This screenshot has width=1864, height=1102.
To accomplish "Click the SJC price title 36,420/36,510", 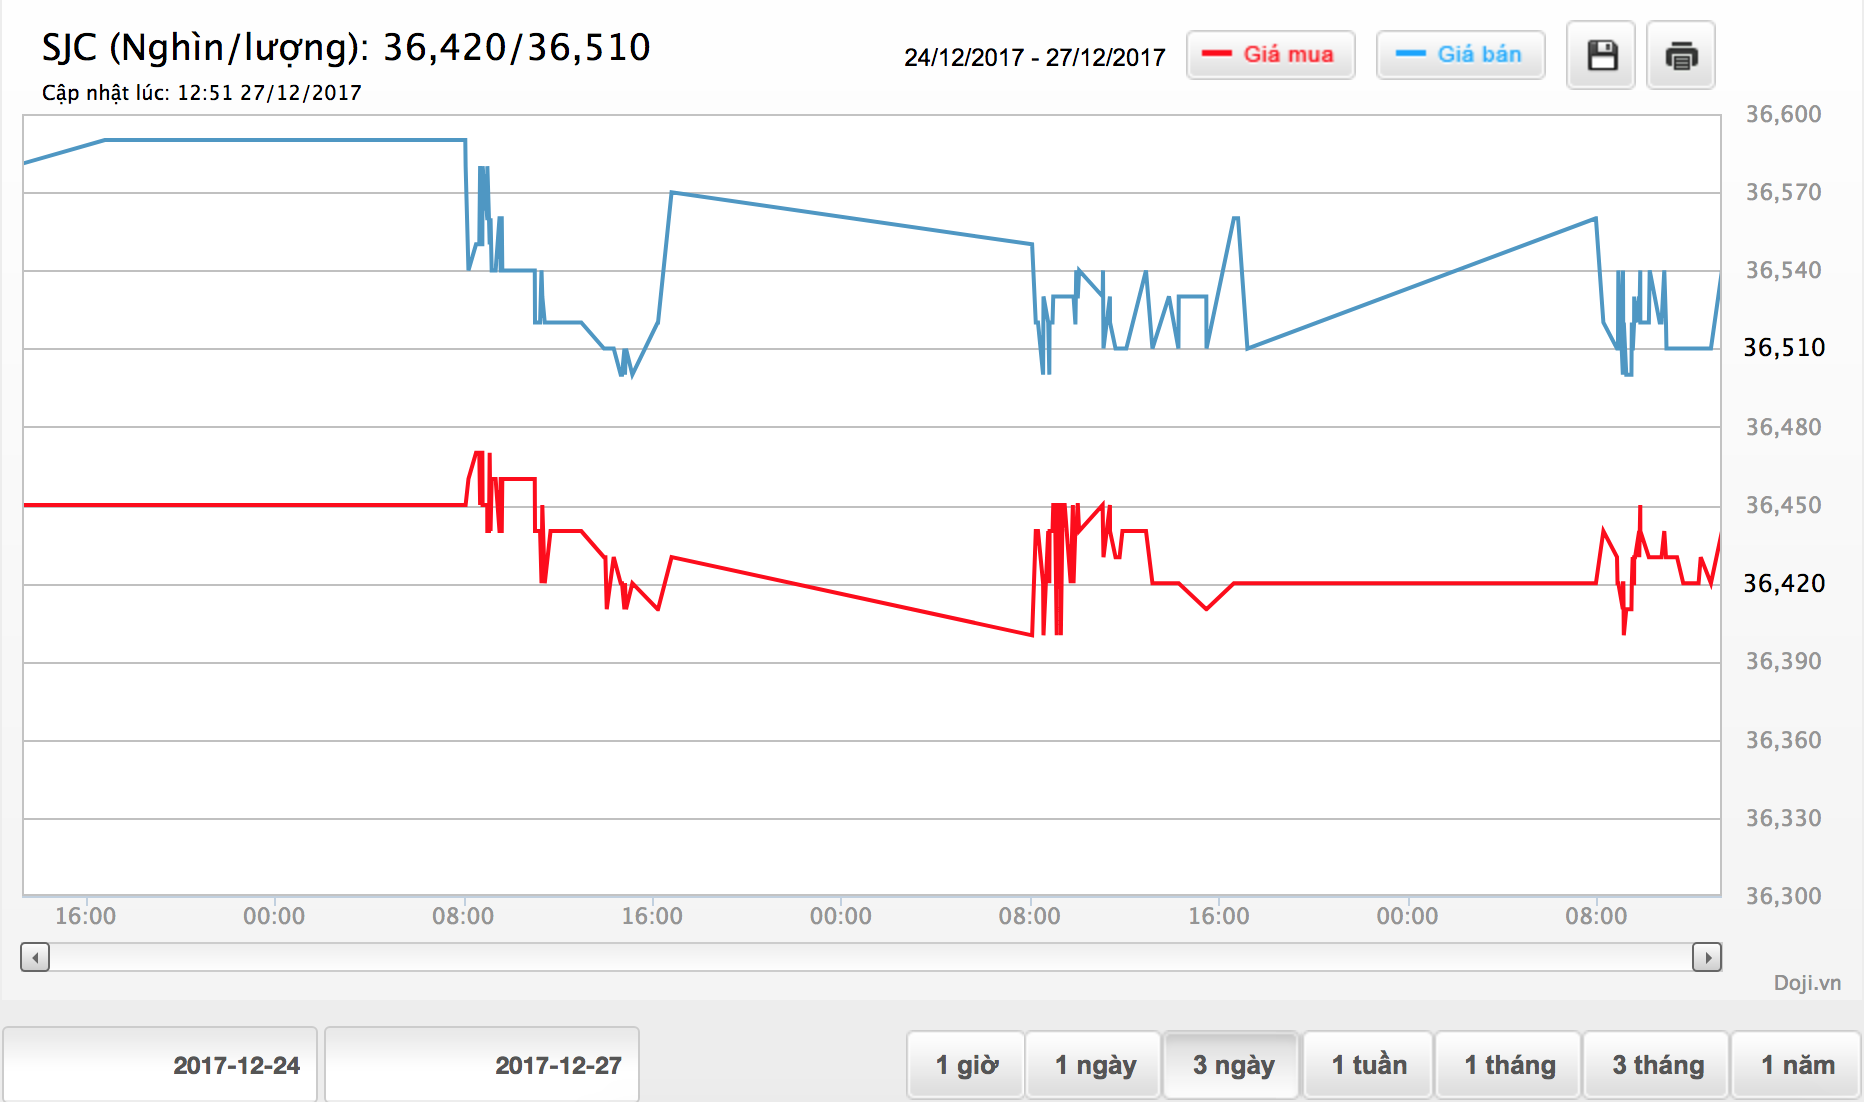I will pyautogui.click(x=346, y=47).
